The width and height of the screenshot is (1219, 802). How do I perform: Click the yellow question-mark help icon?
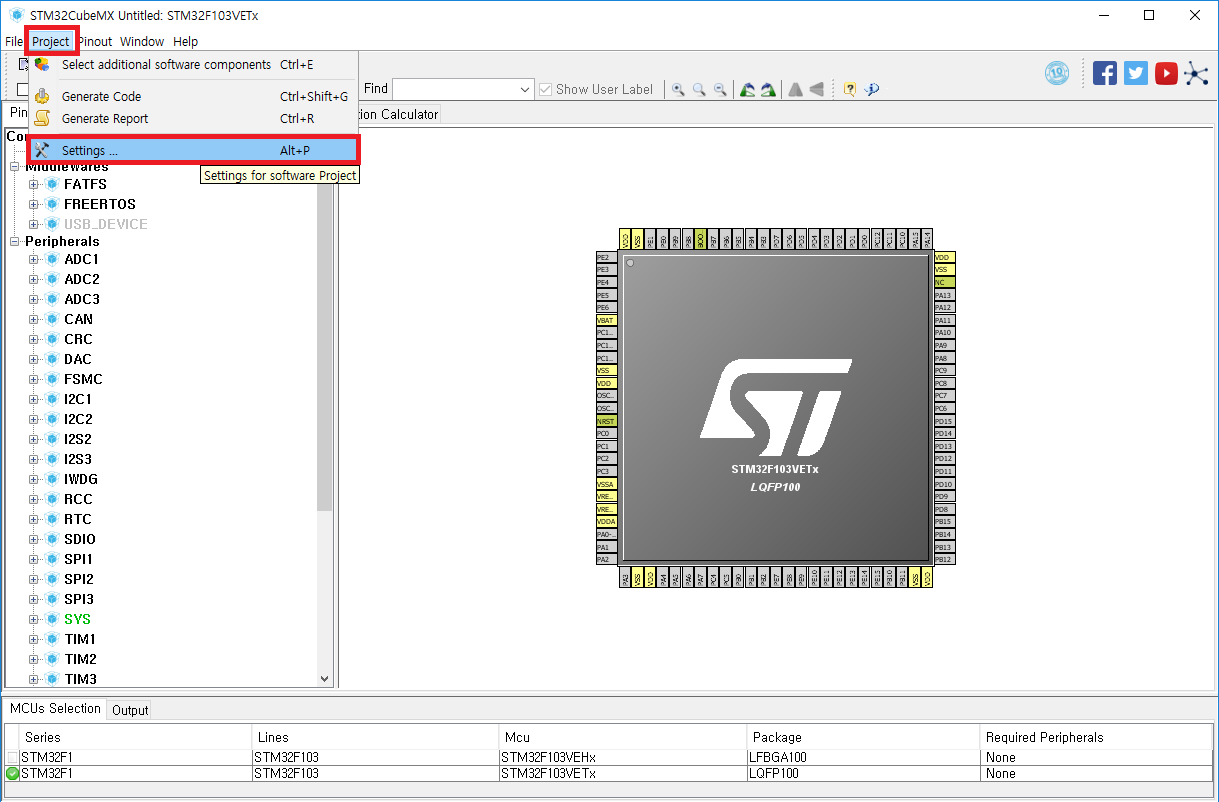pos(849,89)
